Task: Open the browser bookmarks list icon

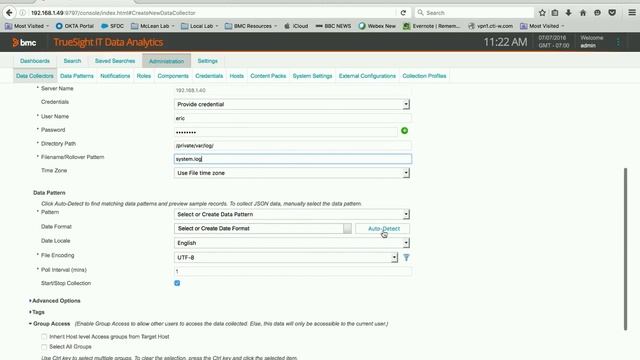Action: (x=555, y=13)
